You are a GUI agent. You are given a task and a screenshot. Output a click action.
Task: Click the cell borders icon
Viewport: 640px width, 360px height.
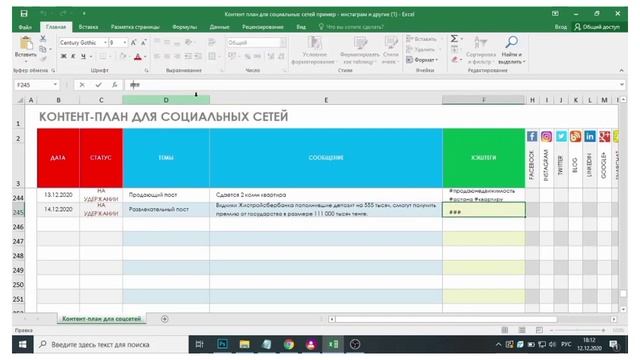click(103, 57)
